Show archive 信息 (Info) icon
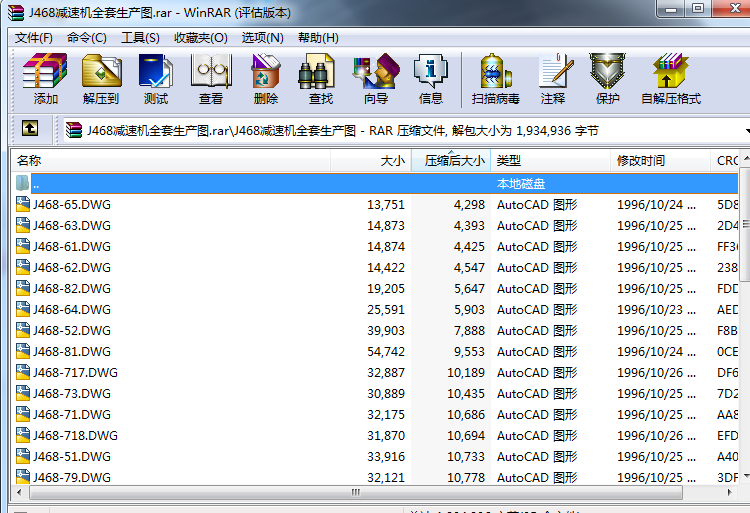 click(x=430, y=72)
